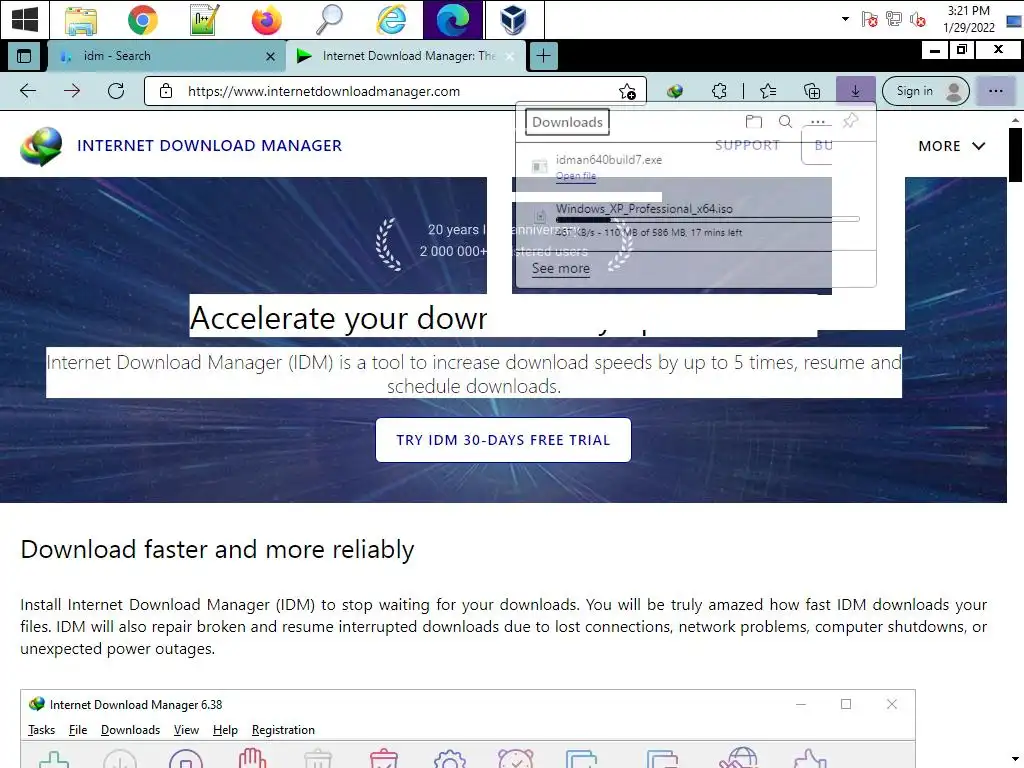Open the VirtualBox taskbar icon
Screen dimensions: 1024x768
pyautogui.click(x=513, y=20)
